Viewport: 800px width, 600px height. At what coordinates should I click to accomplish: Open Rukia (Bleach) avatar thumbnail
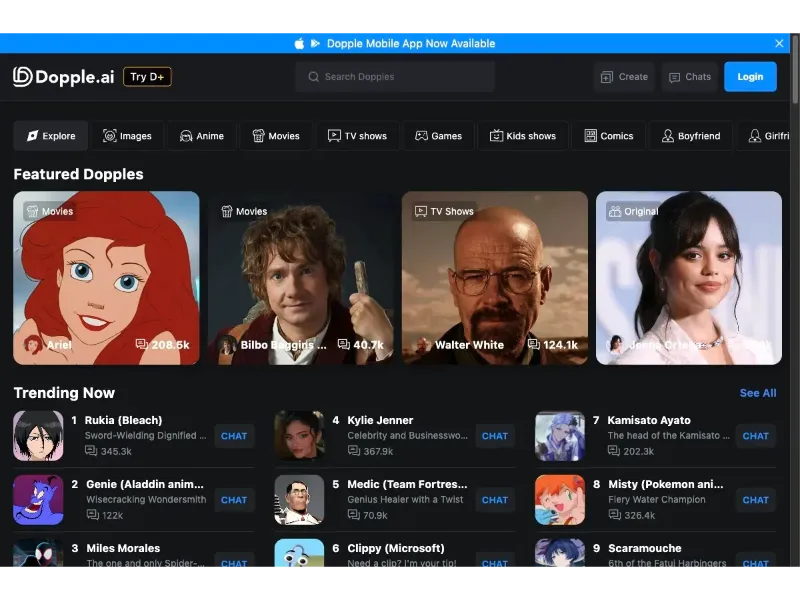(38, 435)
